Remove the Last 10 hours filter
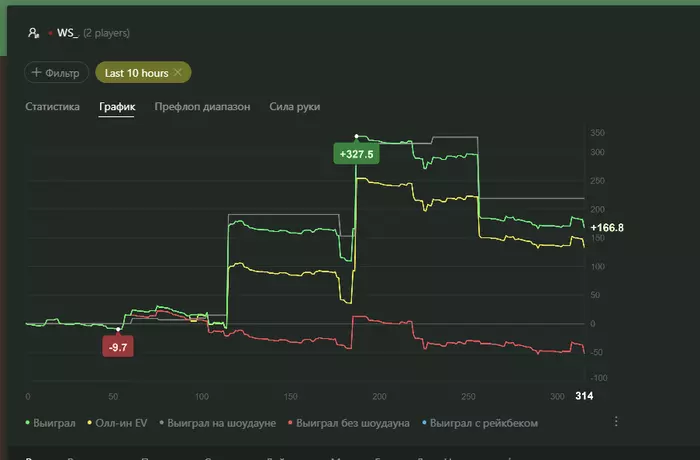This screenshot has width=700, height=460. [x=178, y=72]
